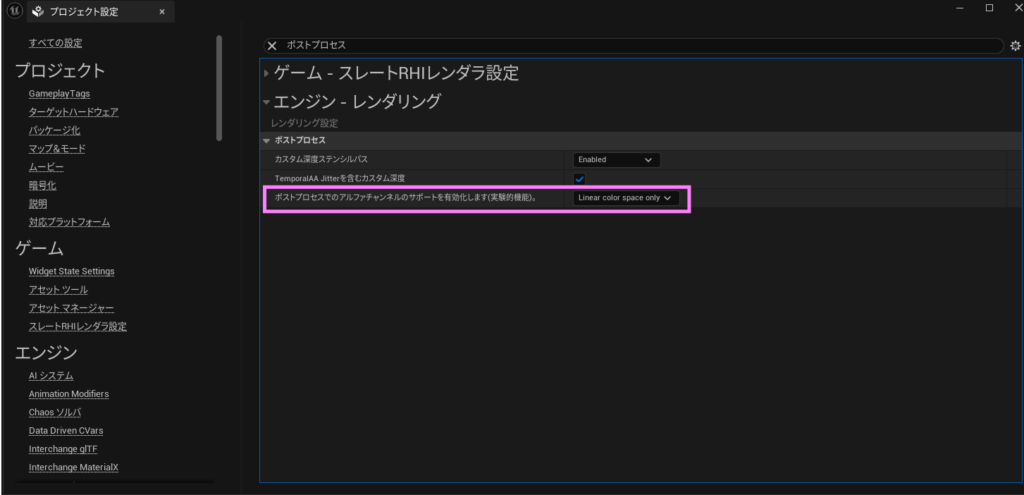Open スレートRHIレンダラ設定 in sidebar
1024x495 pixels.
coord(78,327)
